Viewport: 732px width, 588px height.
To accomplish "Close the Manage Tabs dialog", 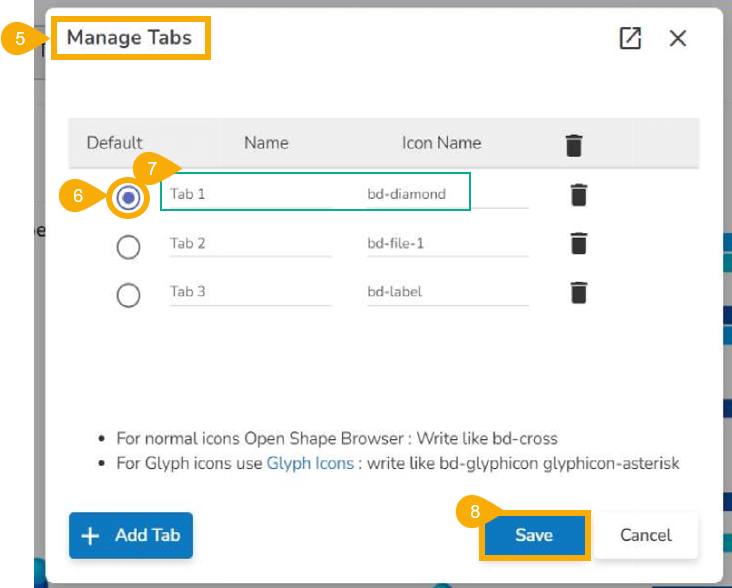I will pyautogui.click(x=678, y=39).
